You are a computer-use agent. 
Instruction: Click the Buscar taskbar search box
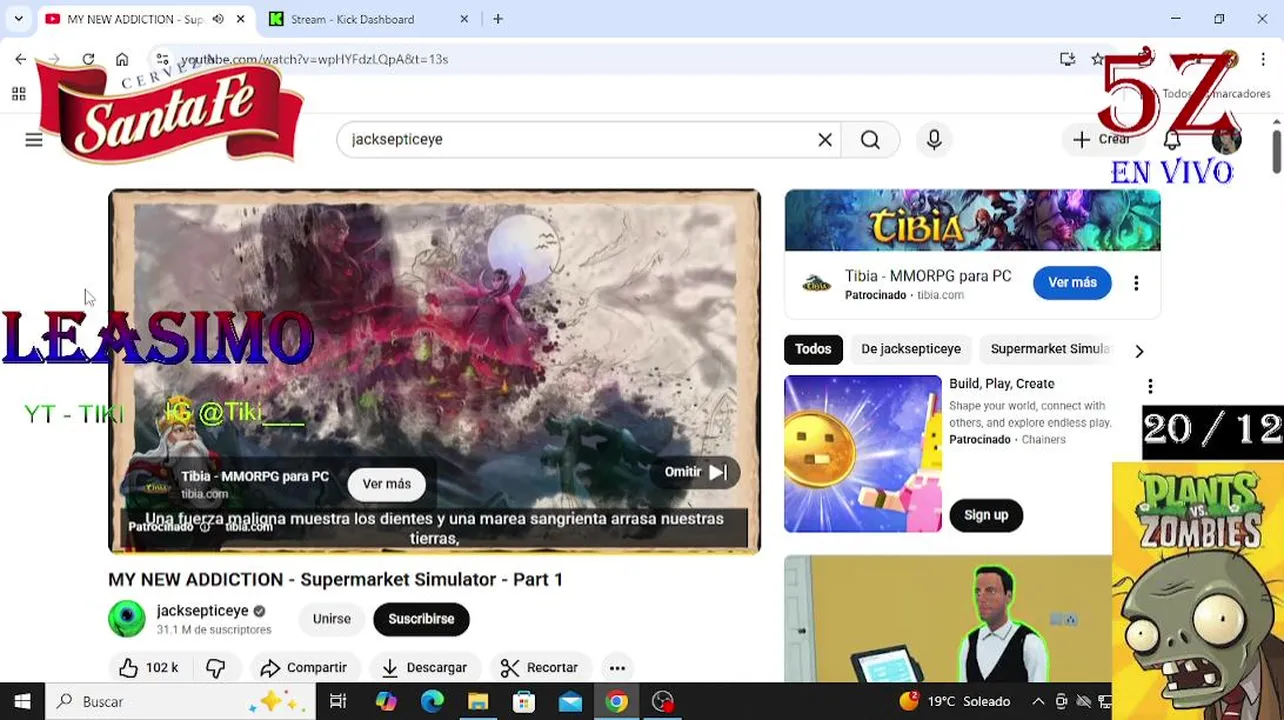[180, 702]
